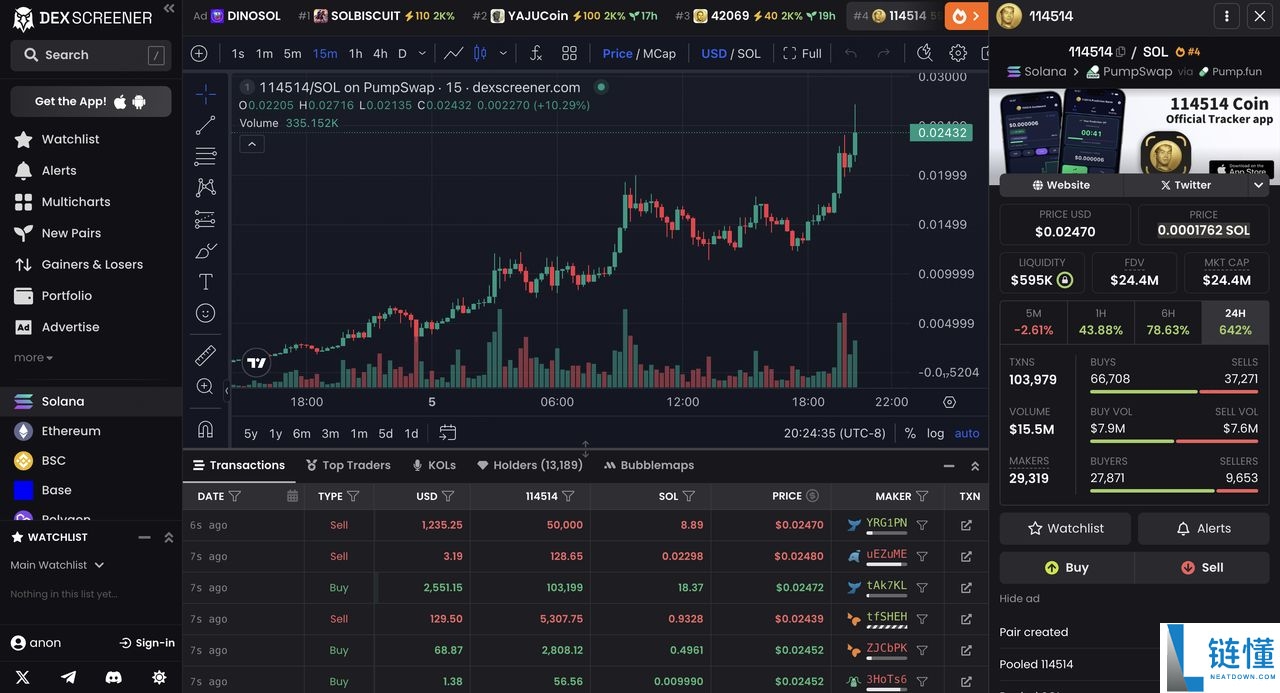Collapse the chart legend arrow
The image size is (1280, 693).
point(252,144)
